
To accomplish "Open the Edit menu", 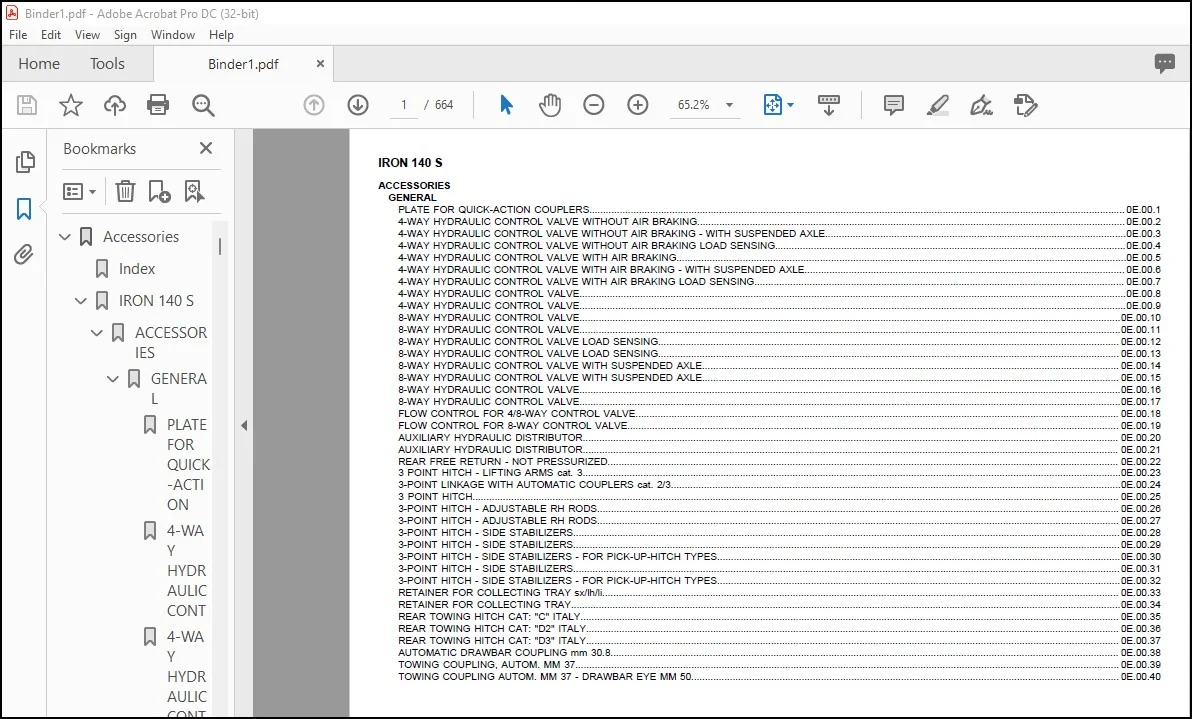I will (51, 35).
